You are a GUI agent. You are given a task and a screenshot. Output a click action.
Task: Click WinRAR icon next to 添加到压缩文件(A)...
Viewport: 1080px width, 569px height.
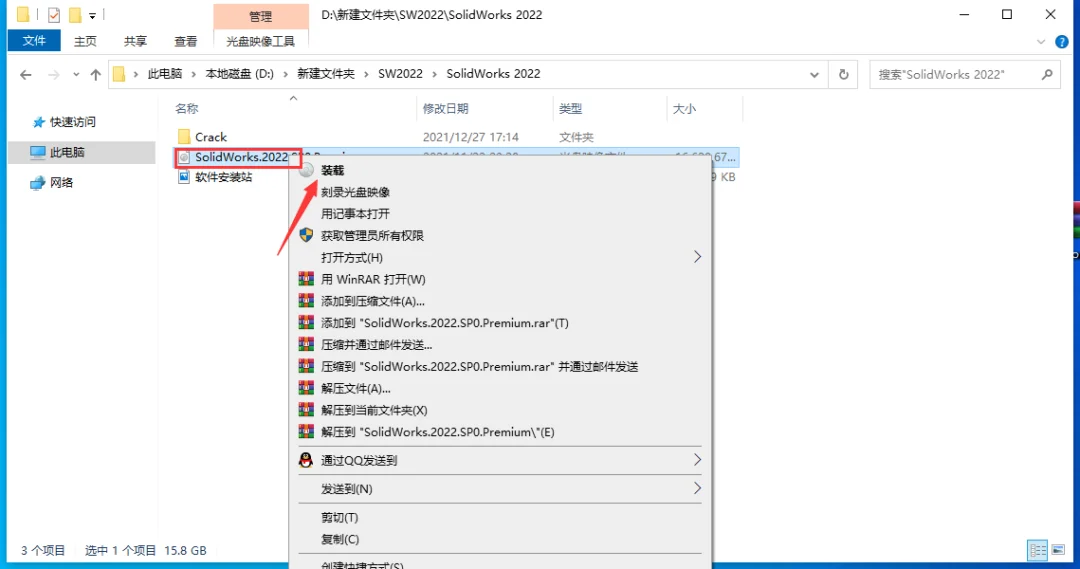pos(307,301)
